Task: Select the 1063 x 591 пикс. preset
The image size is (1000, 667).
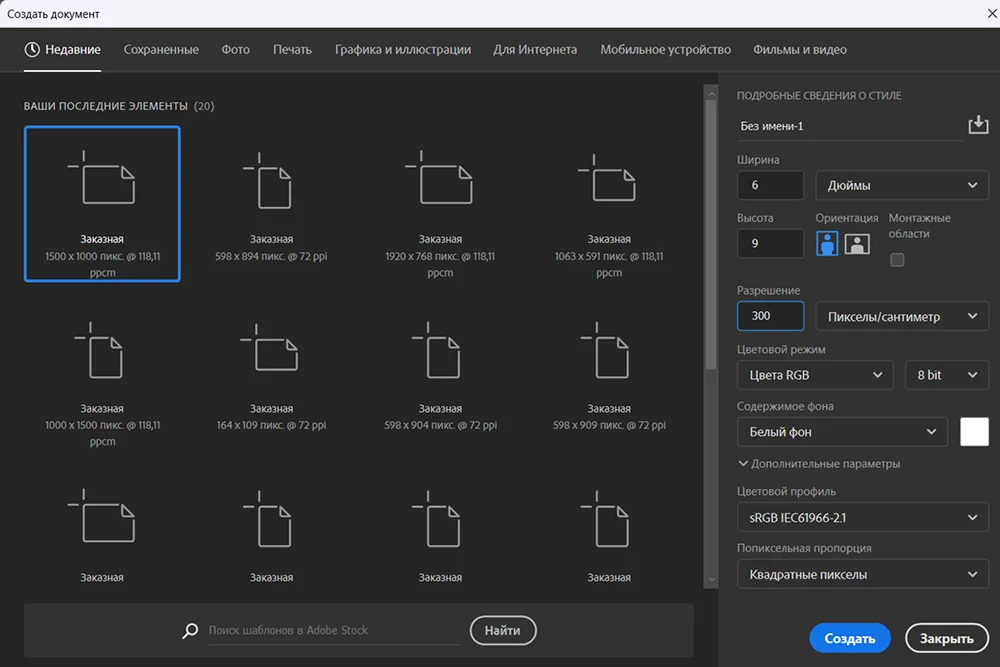Action: 609,203
